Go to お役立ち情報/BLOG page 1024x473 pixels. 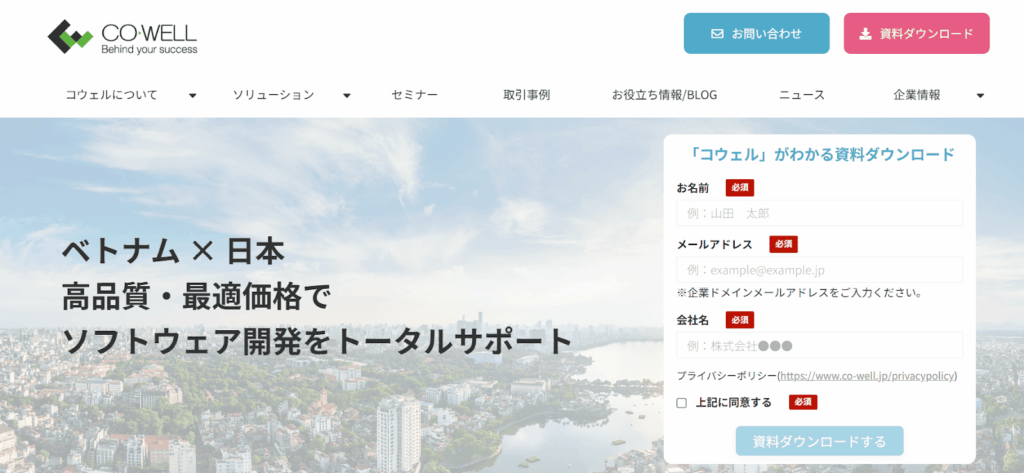click(664, 95)
